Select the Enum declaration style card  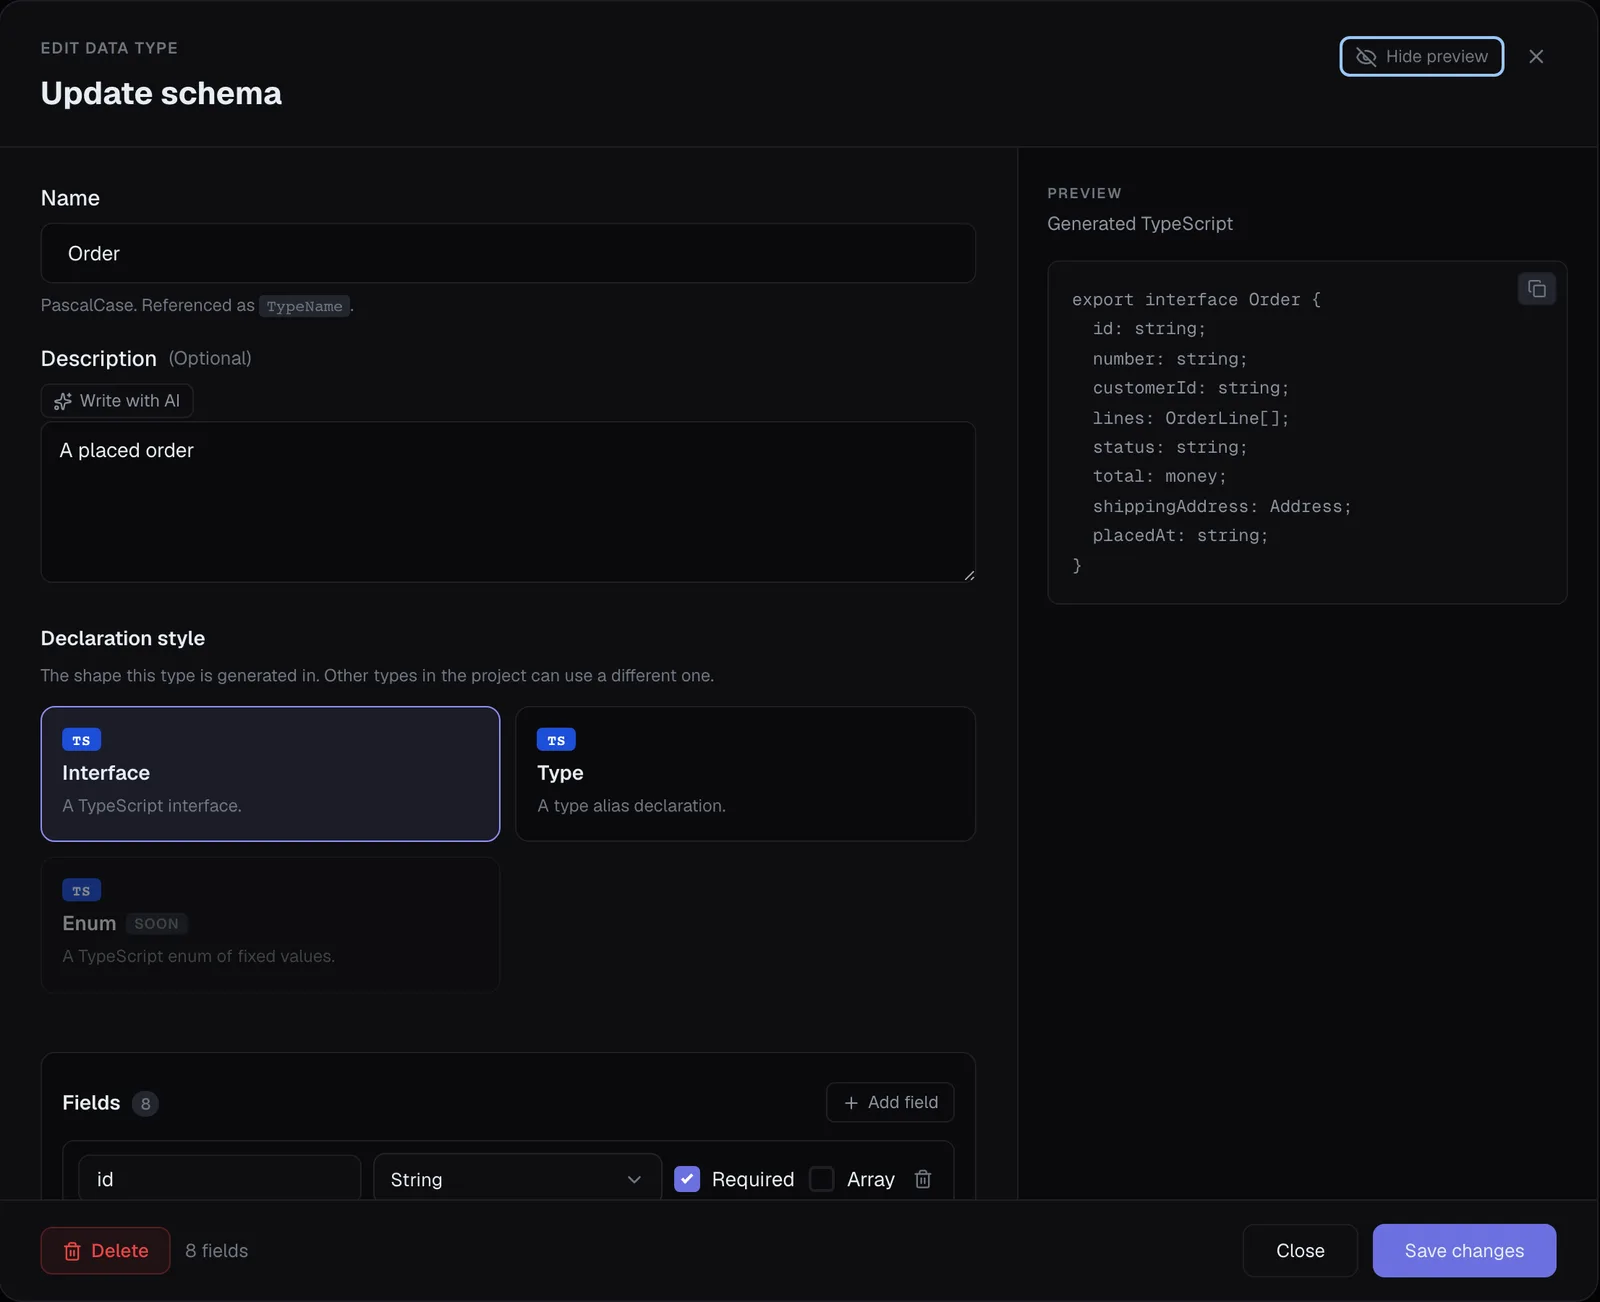(270, 924)
